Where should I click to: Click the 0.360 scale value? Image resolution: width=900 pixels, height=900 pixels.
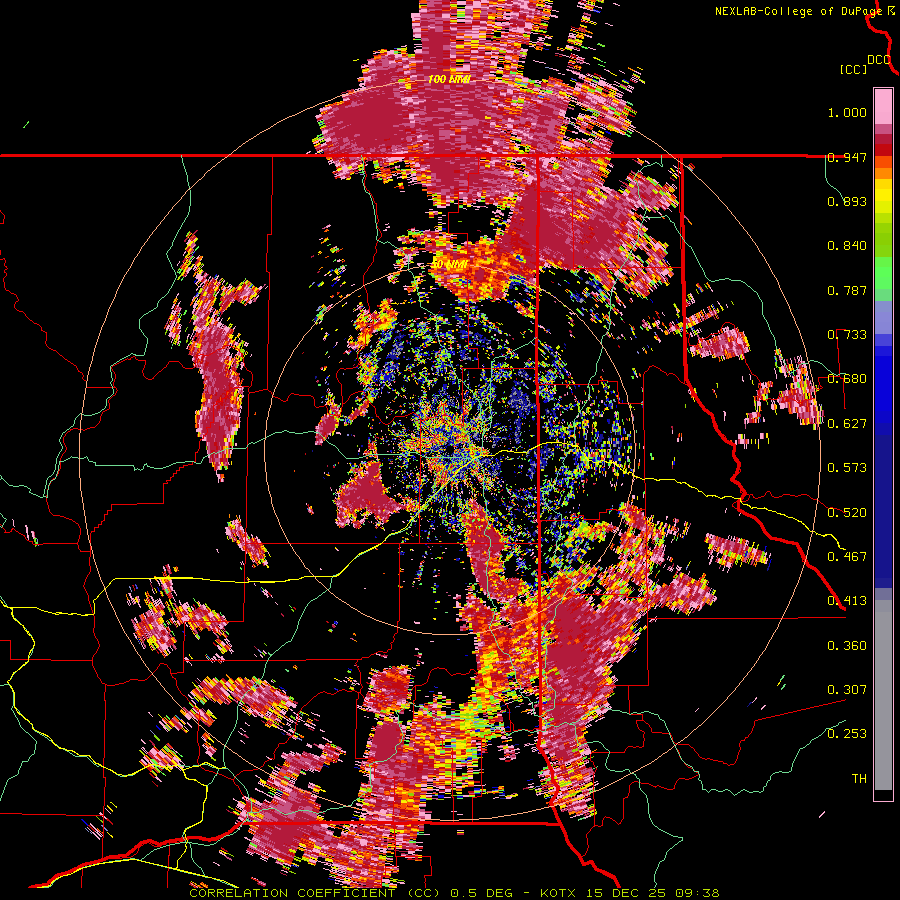pos(847,646)
